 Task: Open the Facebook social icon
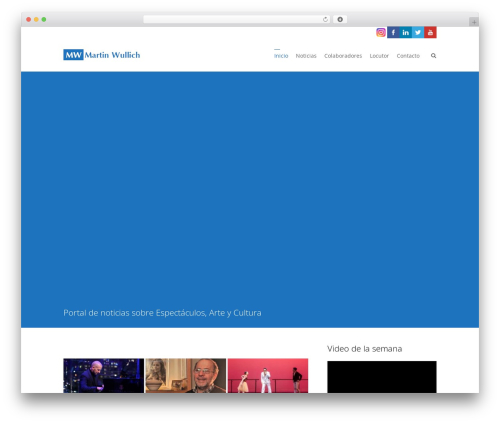[393, 32]
